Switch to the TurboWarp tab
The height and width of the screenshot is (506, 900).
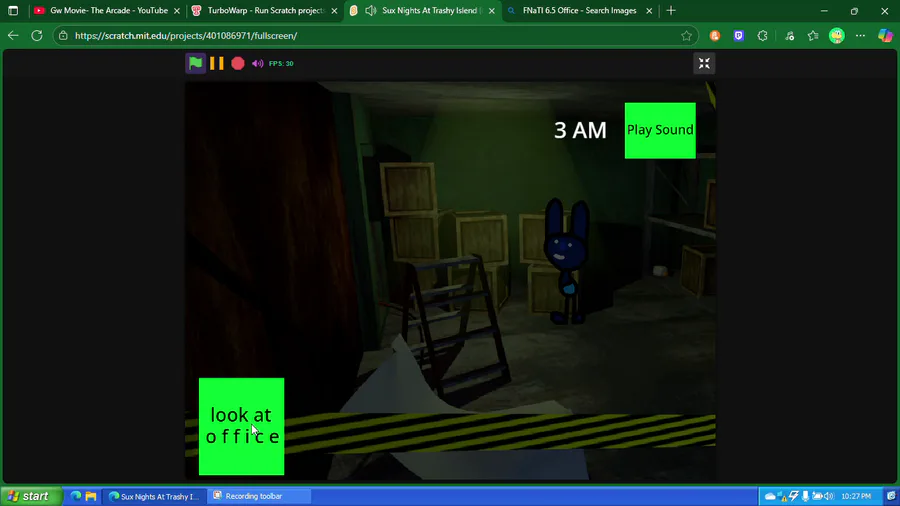[264, 10]
